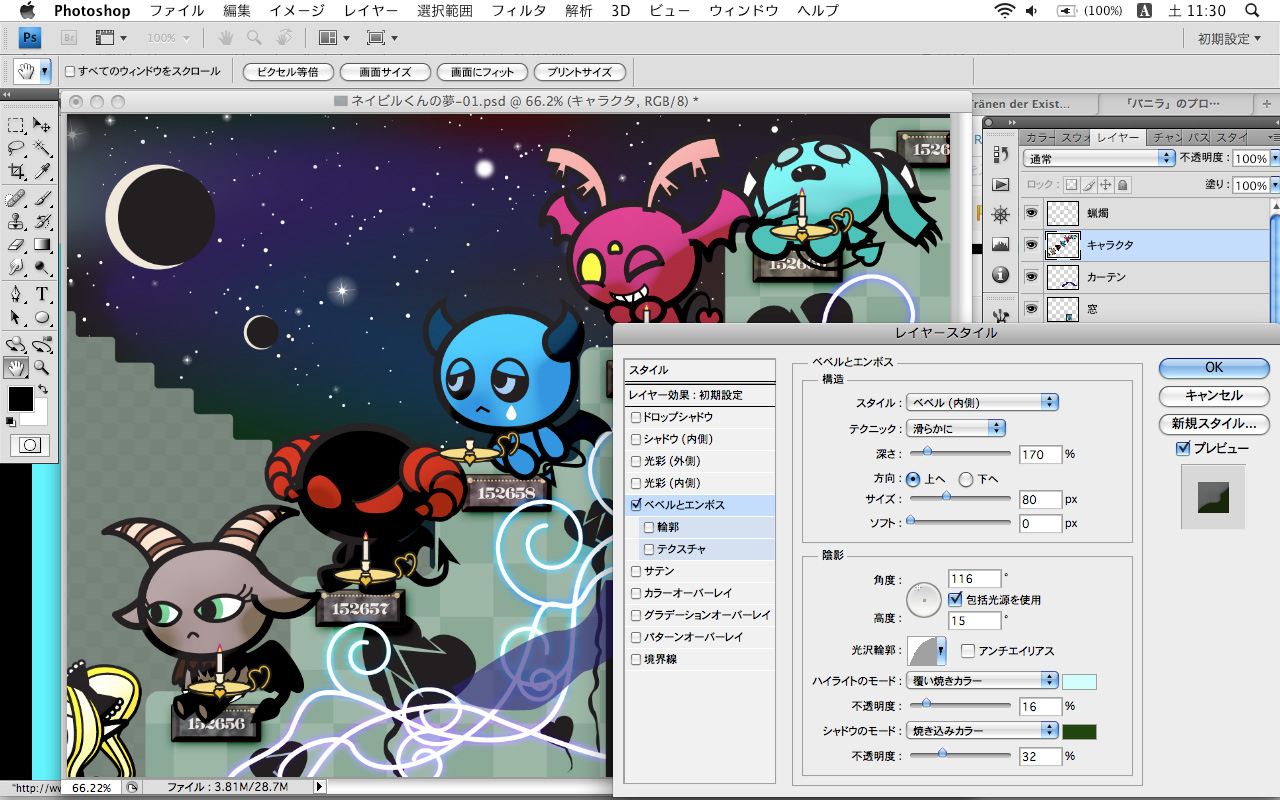Viewport: 1280px width, 800px height.
Task: Open the Hand tool preset picker
Action: click(x=45, y=72)
